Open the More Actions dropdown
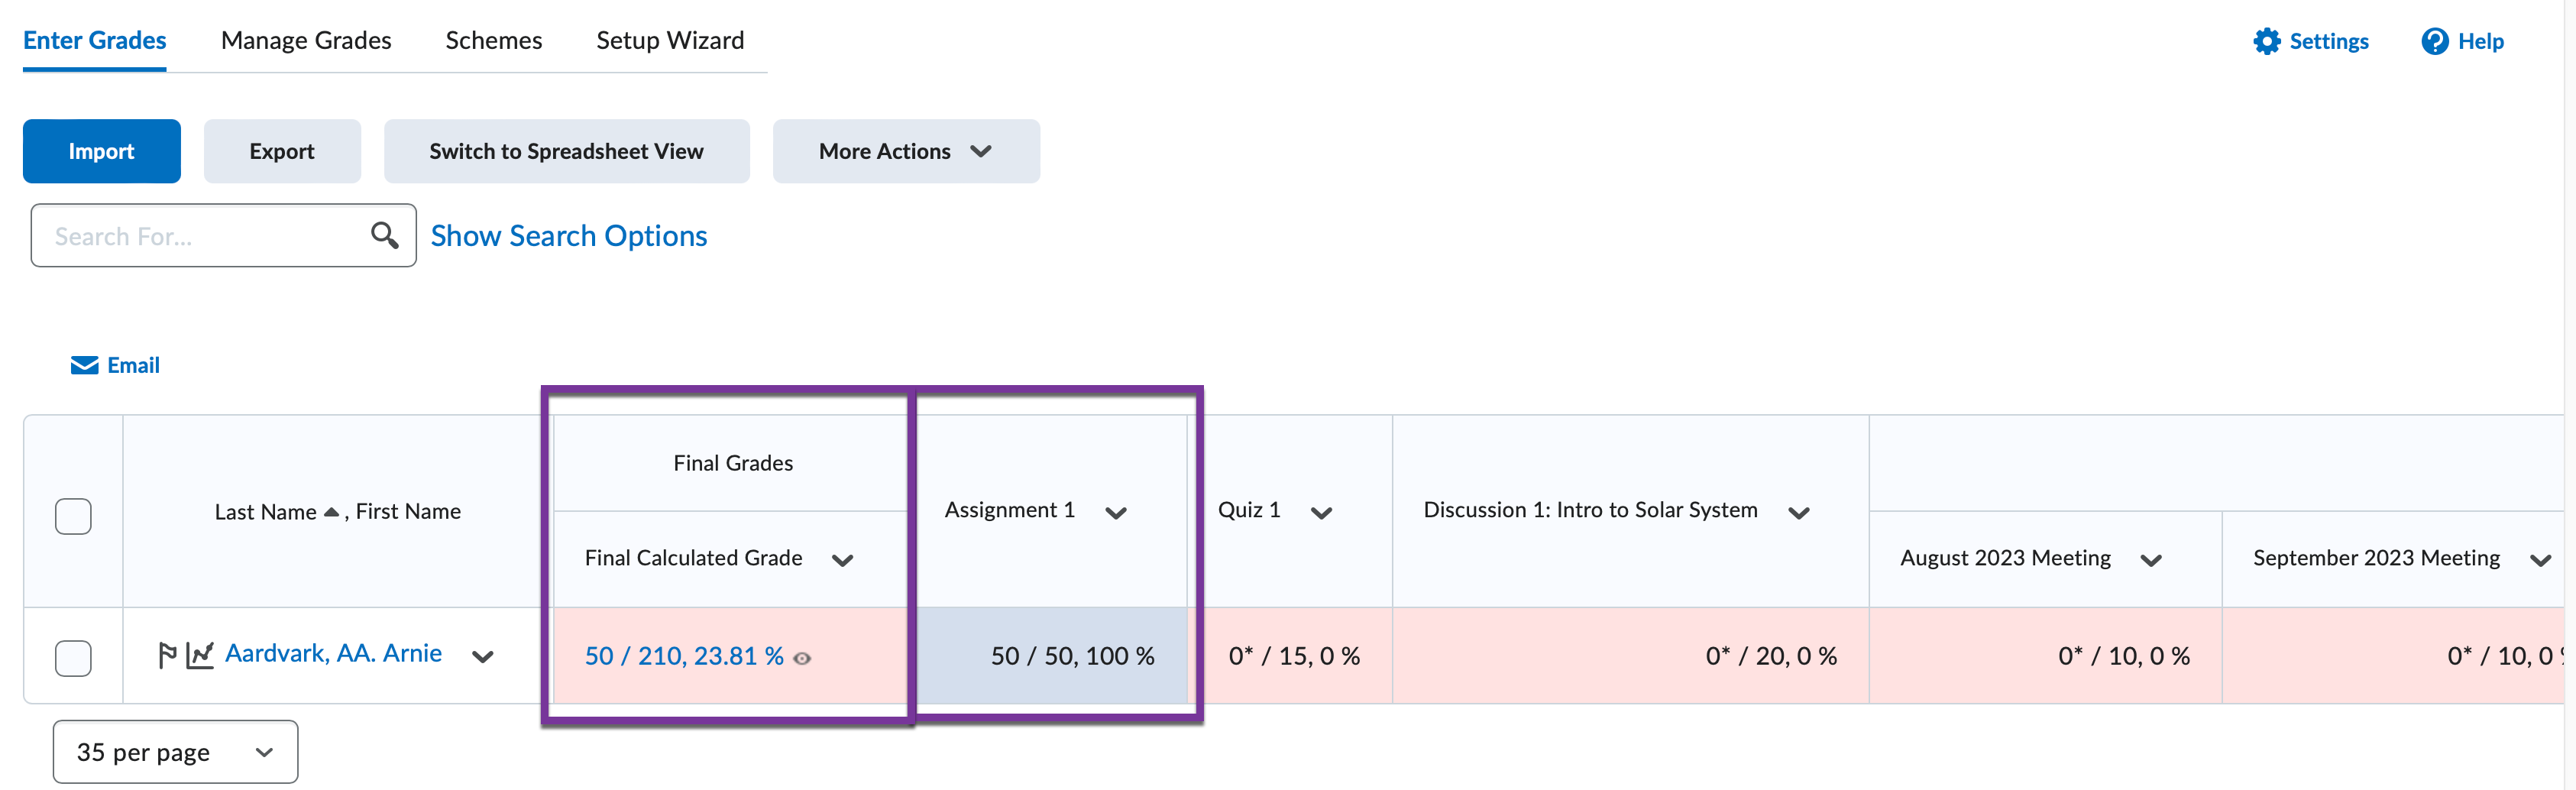This screenshot has width=2576, height=790. pyautogui.click(x=905, y=151)
